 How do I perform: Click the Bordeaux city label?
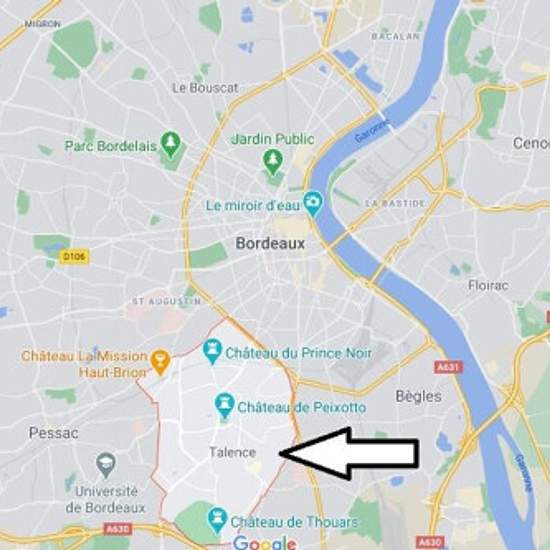(270, 243)
